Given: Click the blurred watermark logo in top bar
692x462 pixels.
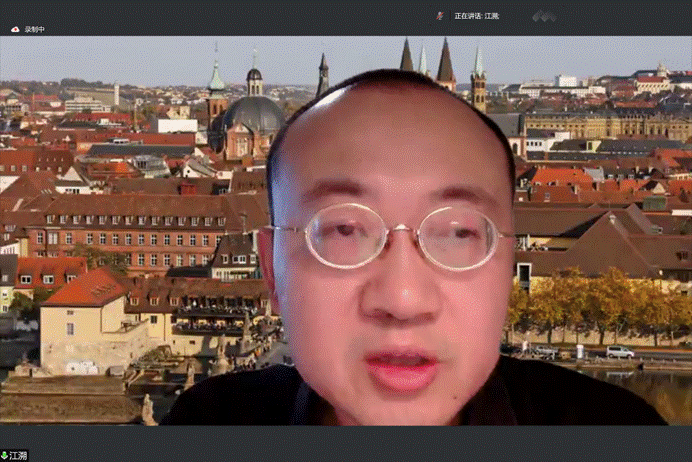Looking at the screenshot, I should (544, 16).
